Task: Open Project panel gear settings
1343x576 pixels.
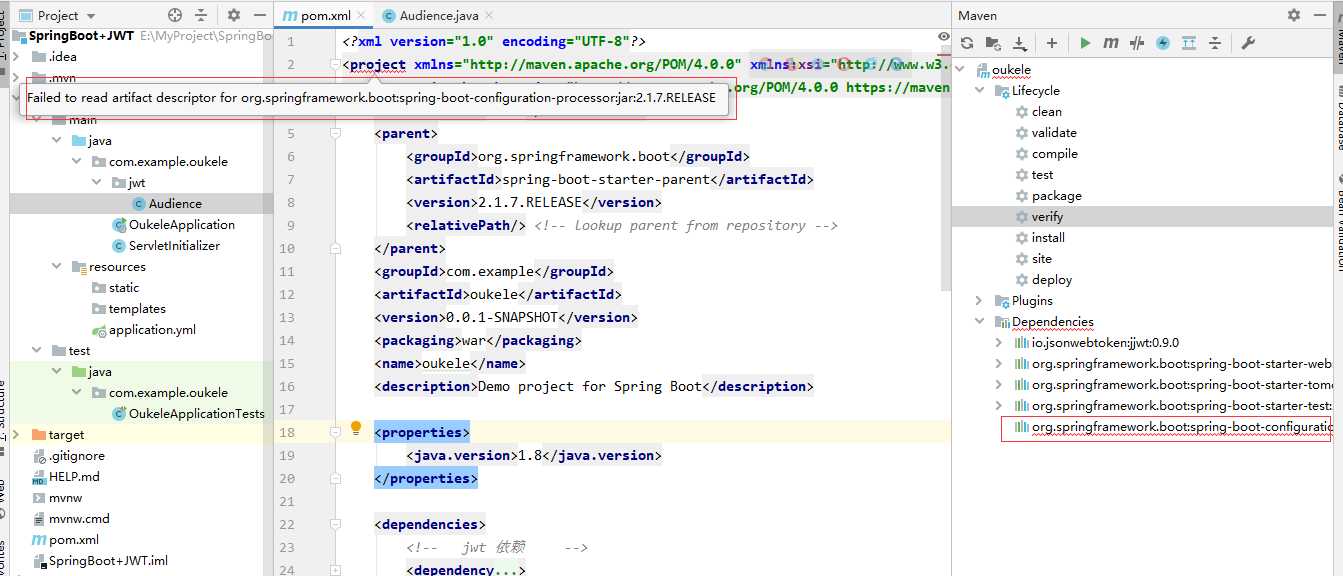Action: [x=234, y=15]
